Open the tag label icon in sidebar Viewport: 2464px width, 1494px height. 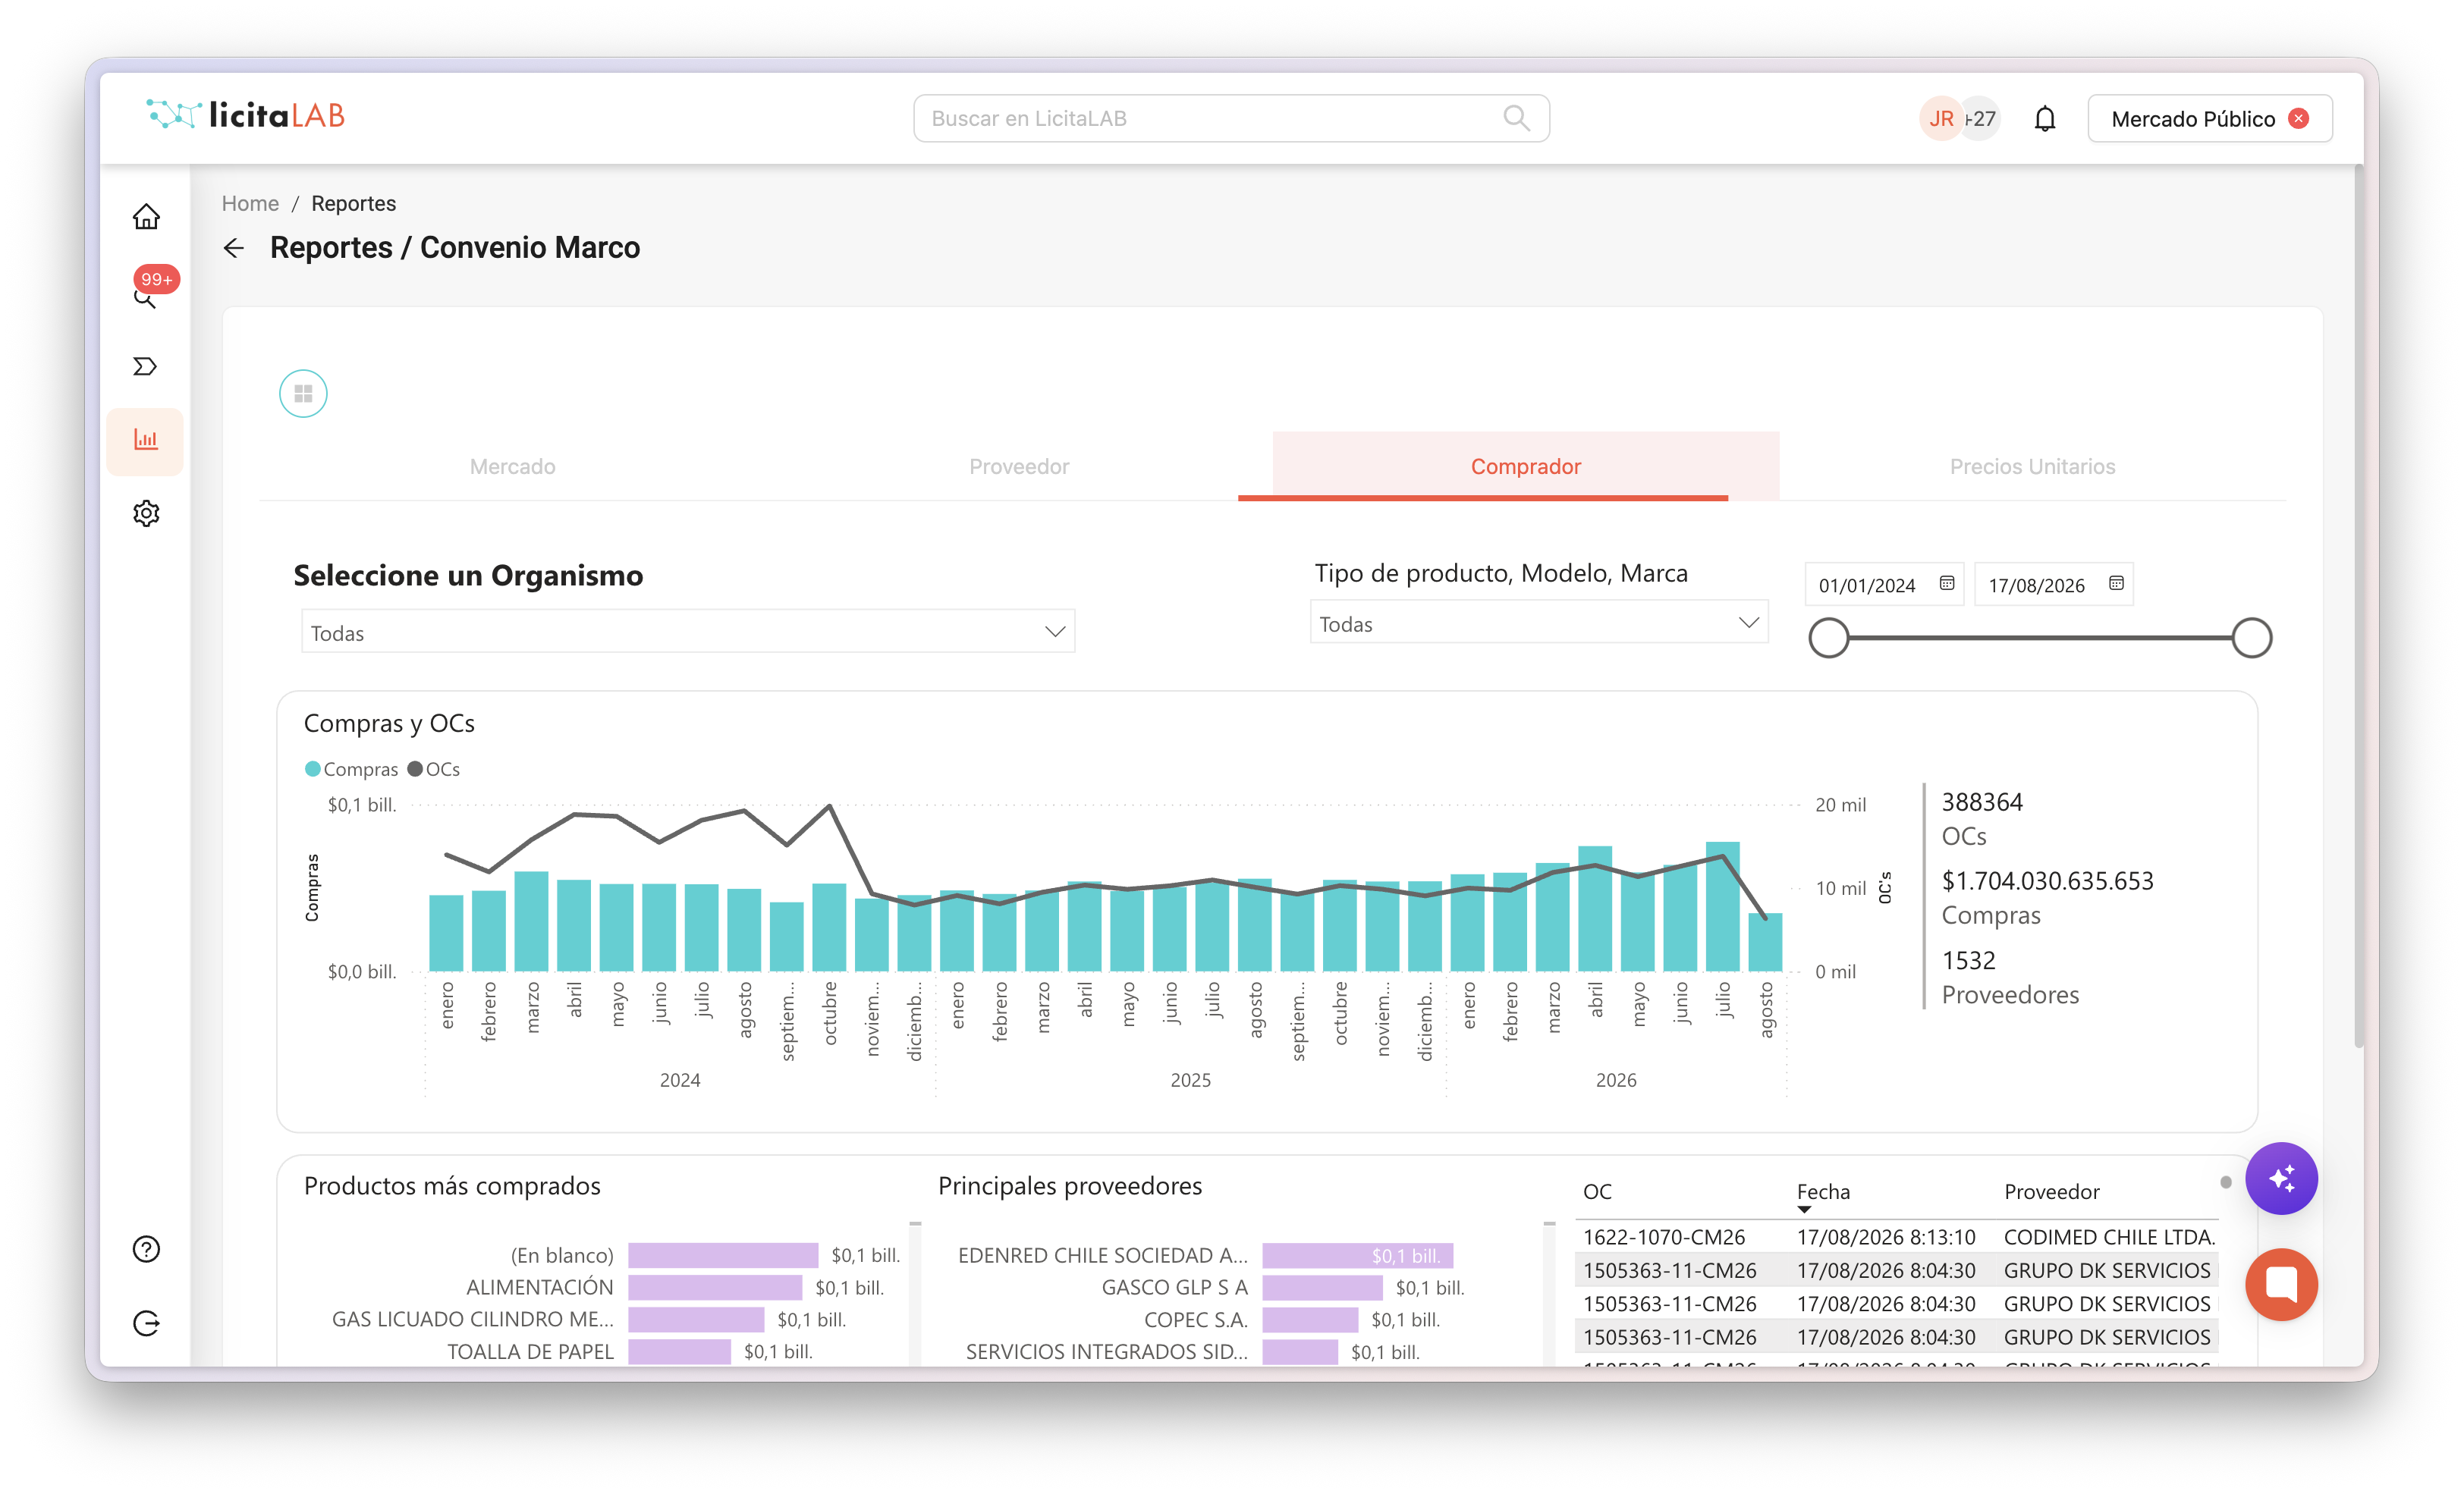(x=146, y=366)
